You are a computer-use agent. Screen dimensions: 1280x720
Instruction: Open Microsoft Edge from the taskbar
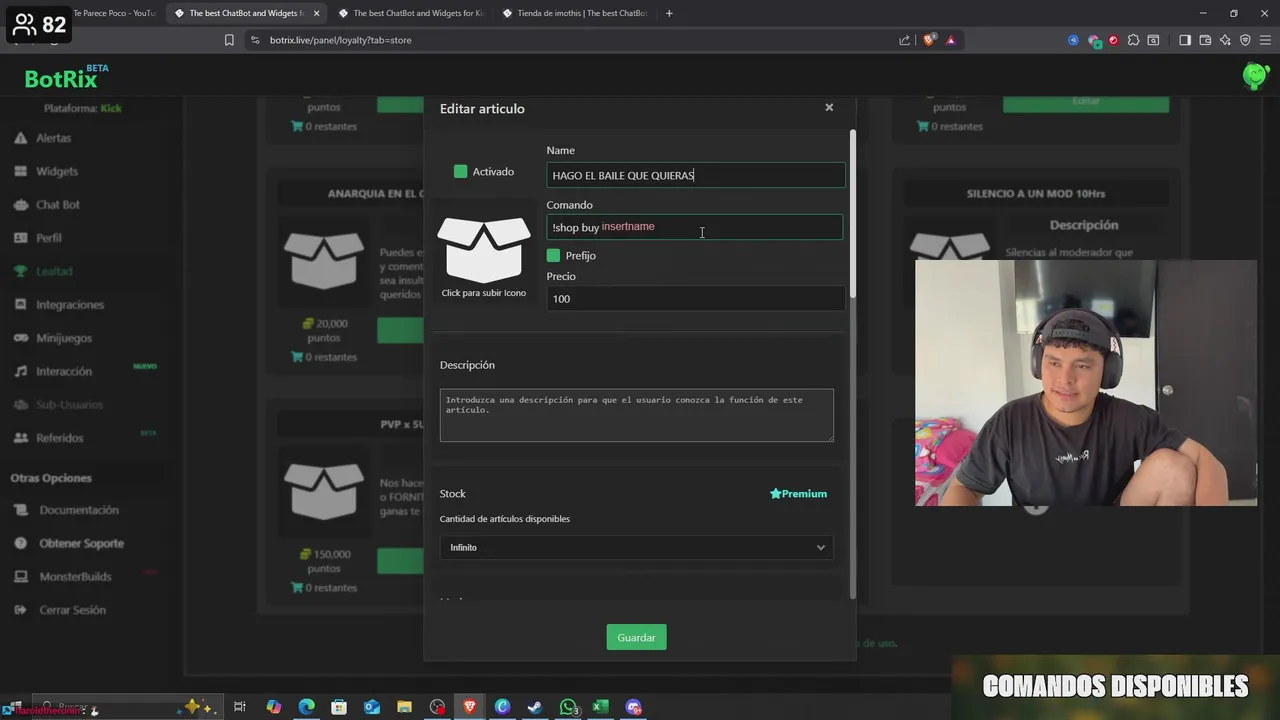click(x=307, y=707)
